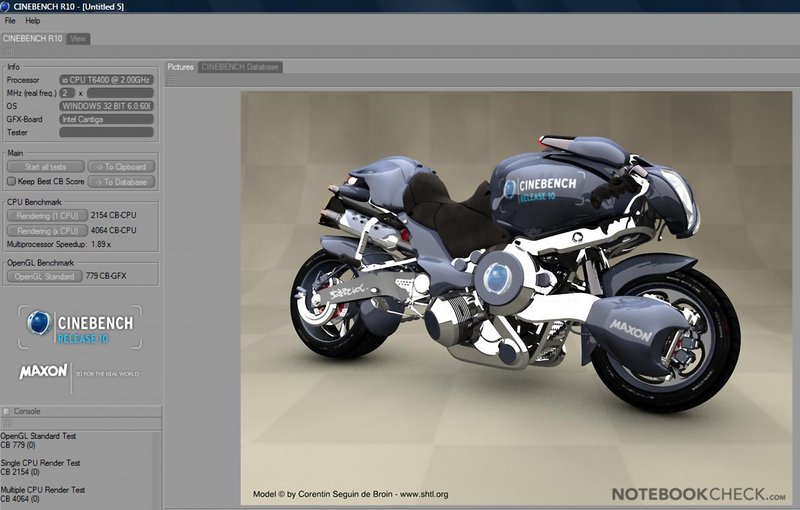Enable Keep Best CB Score checkbox

(x=11, y=182)
